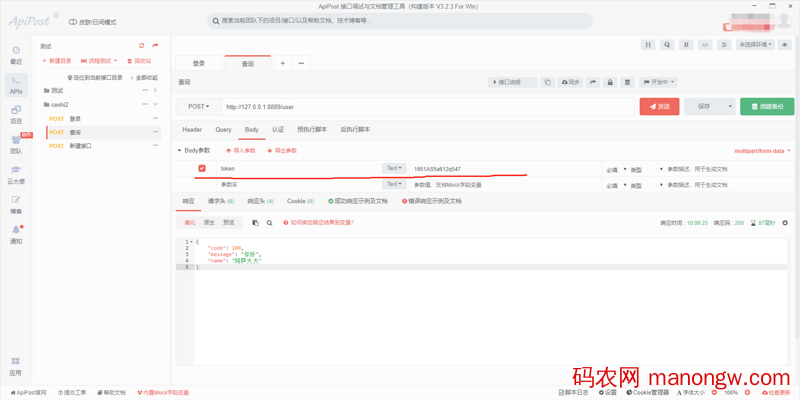Image resolution: width=800 pixels, height=400 pixels.
Task: Click the Q toolbar icon
Action: (x=667, y=44)
